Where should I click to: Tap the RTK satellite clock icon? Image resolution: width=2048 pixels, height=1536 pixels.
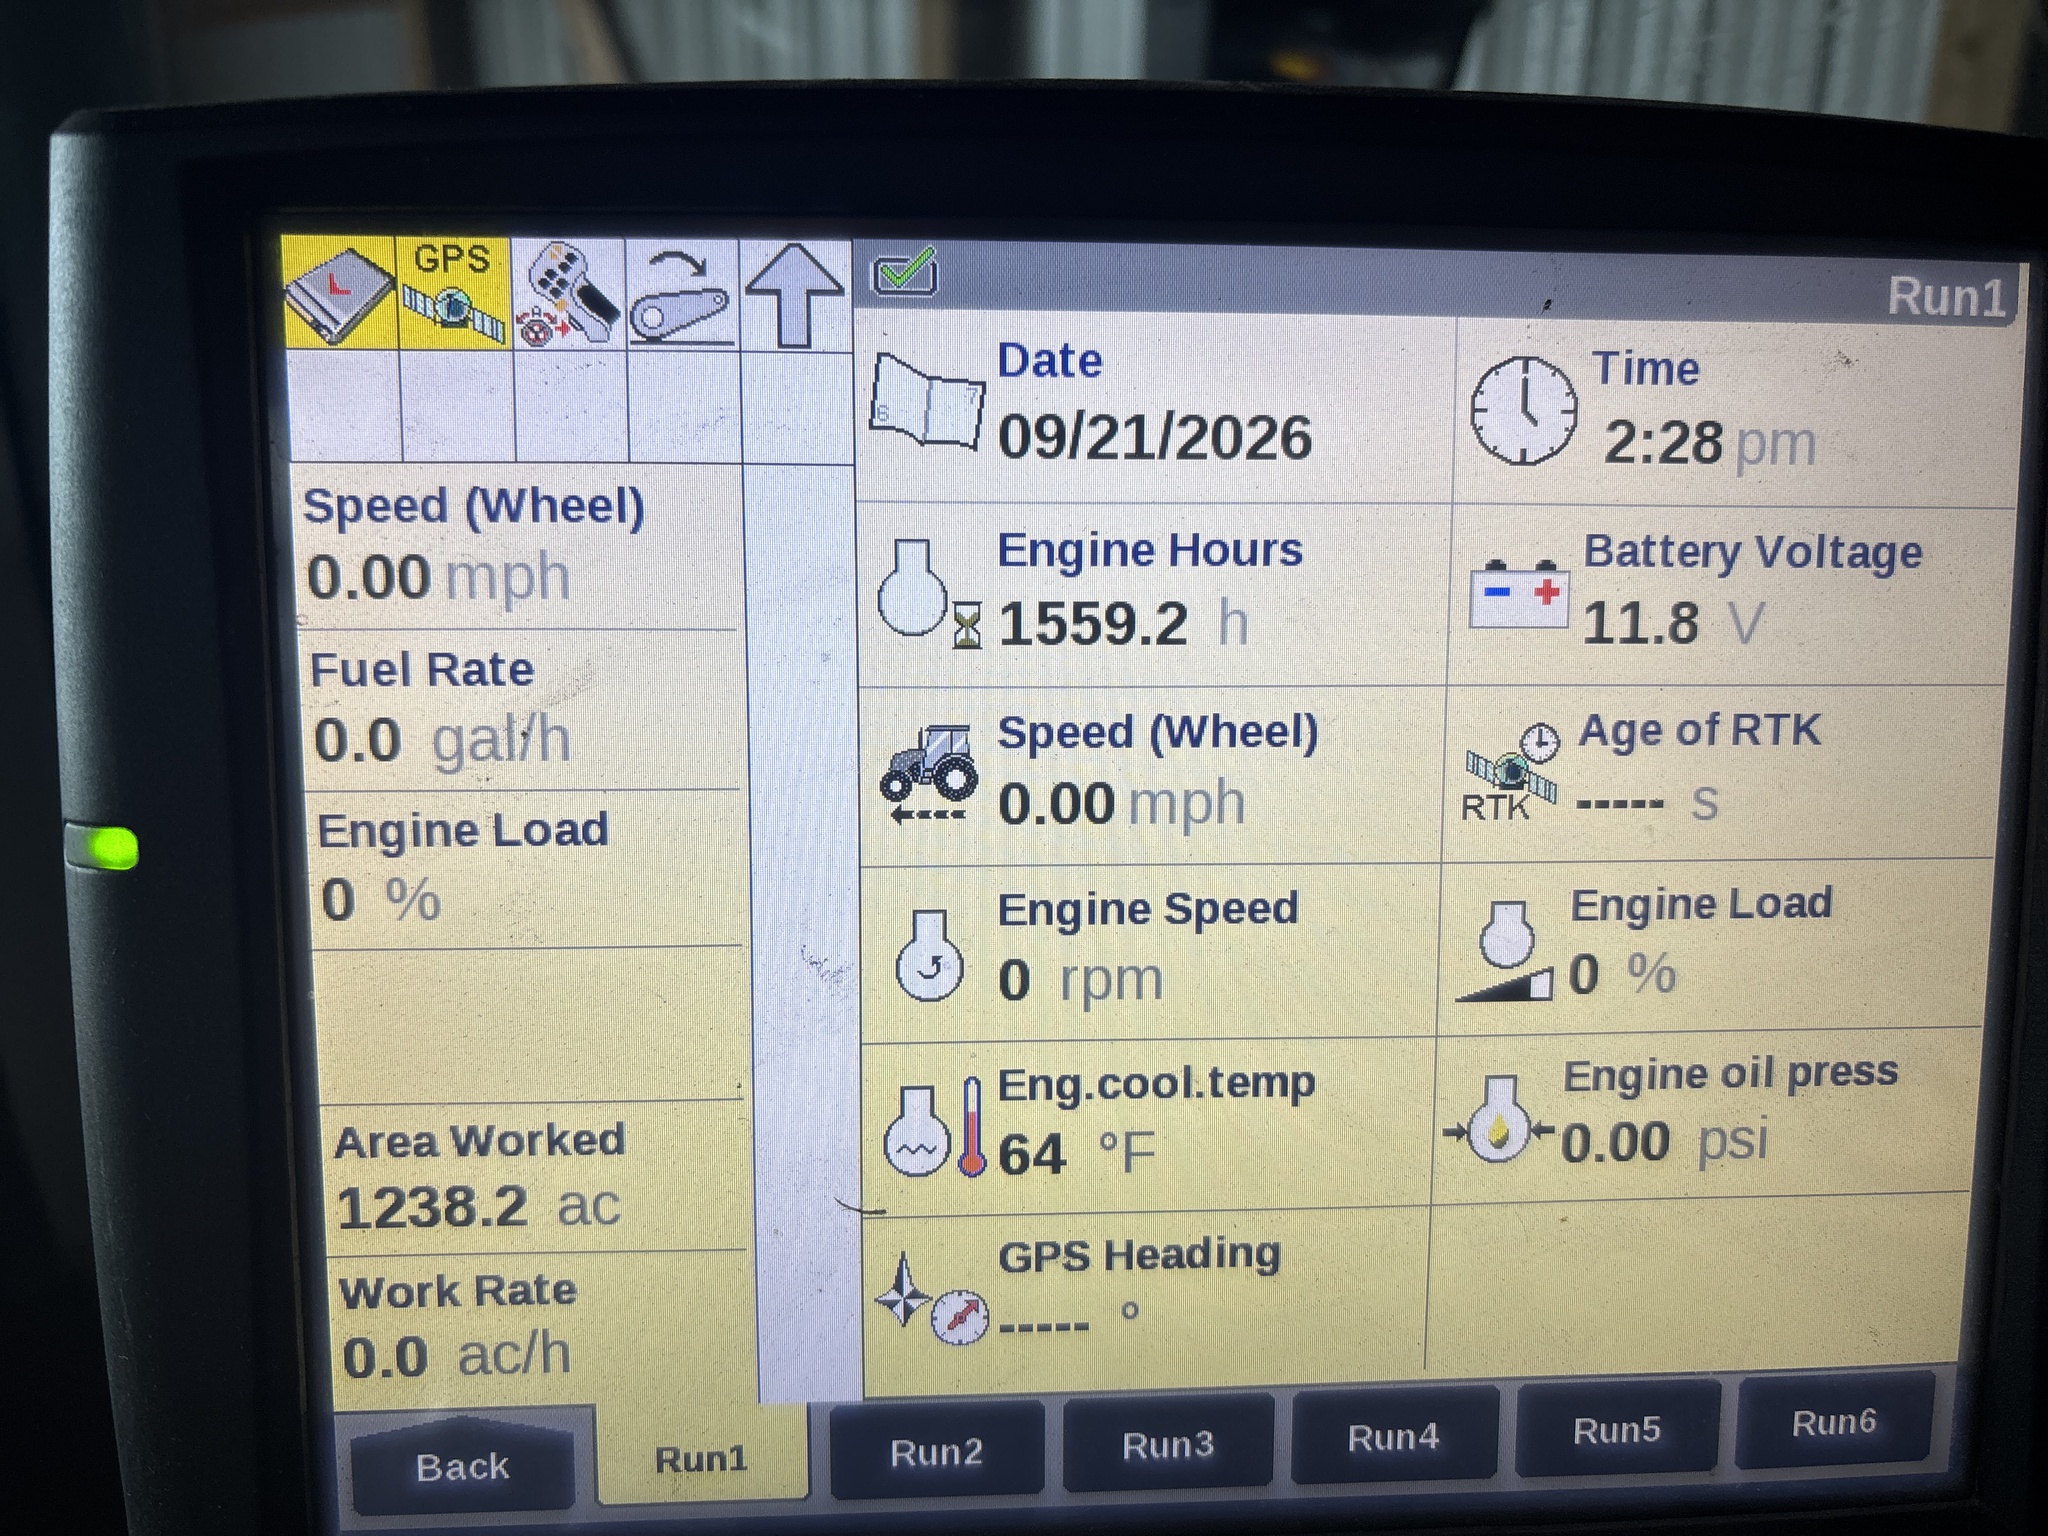1512,772
